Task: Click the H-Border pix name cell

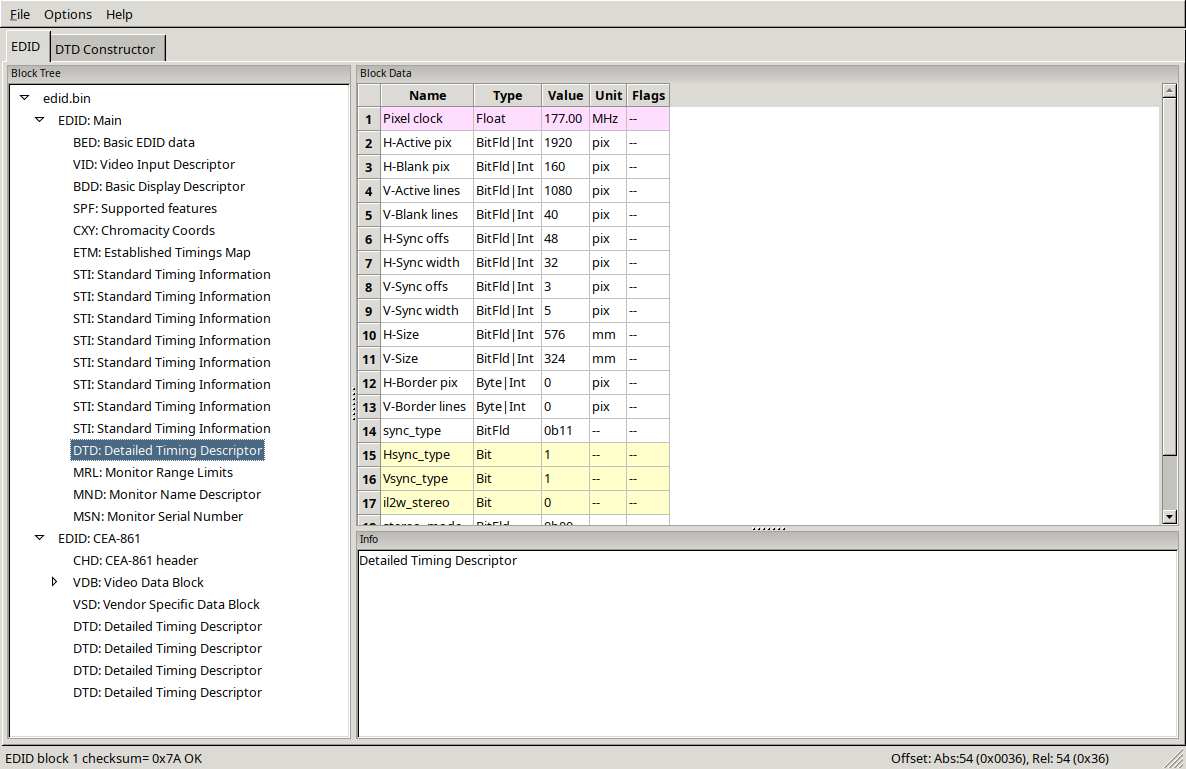Action: tap(427, 383)
